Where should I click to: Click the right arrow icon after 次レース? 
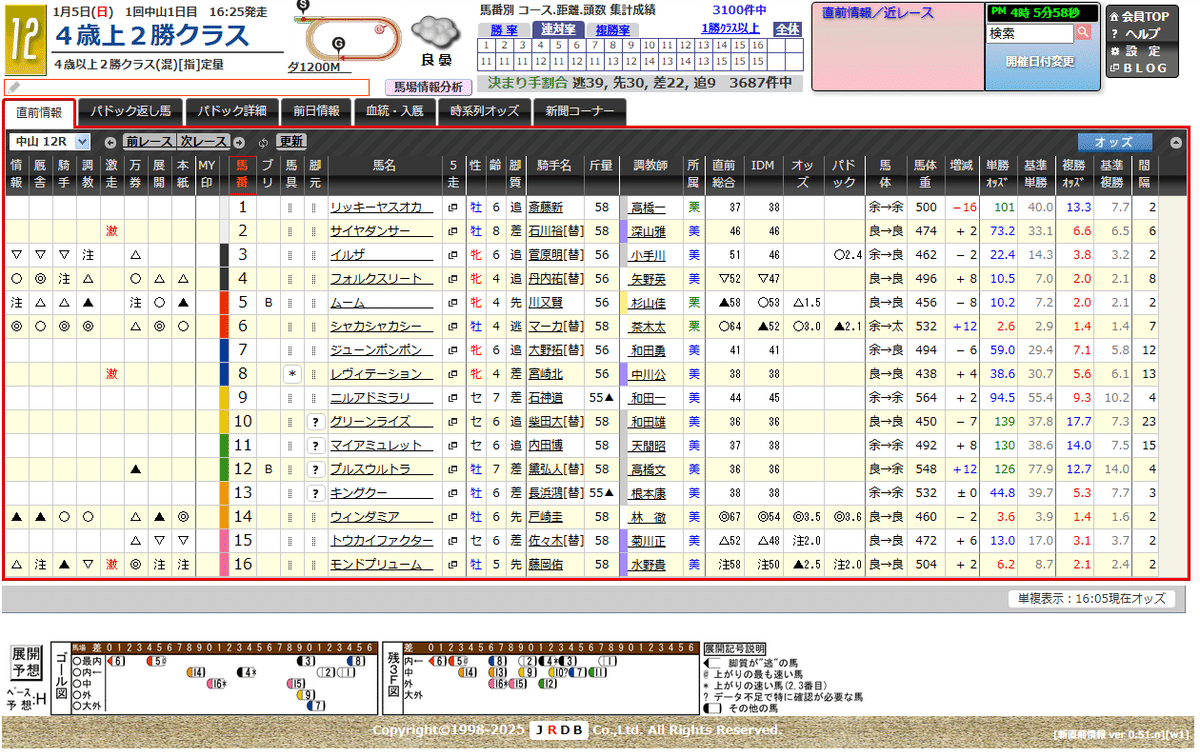pyautogui.click(x=240, y=143)
